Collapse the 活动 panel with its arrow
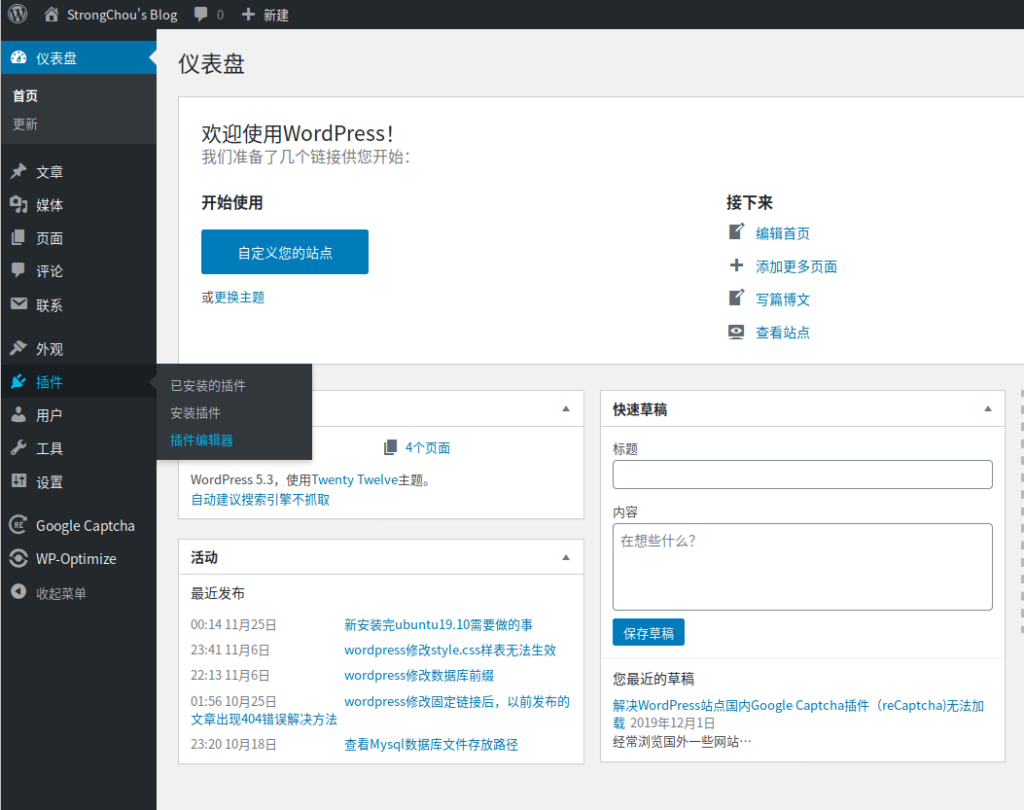 (566, 557)
